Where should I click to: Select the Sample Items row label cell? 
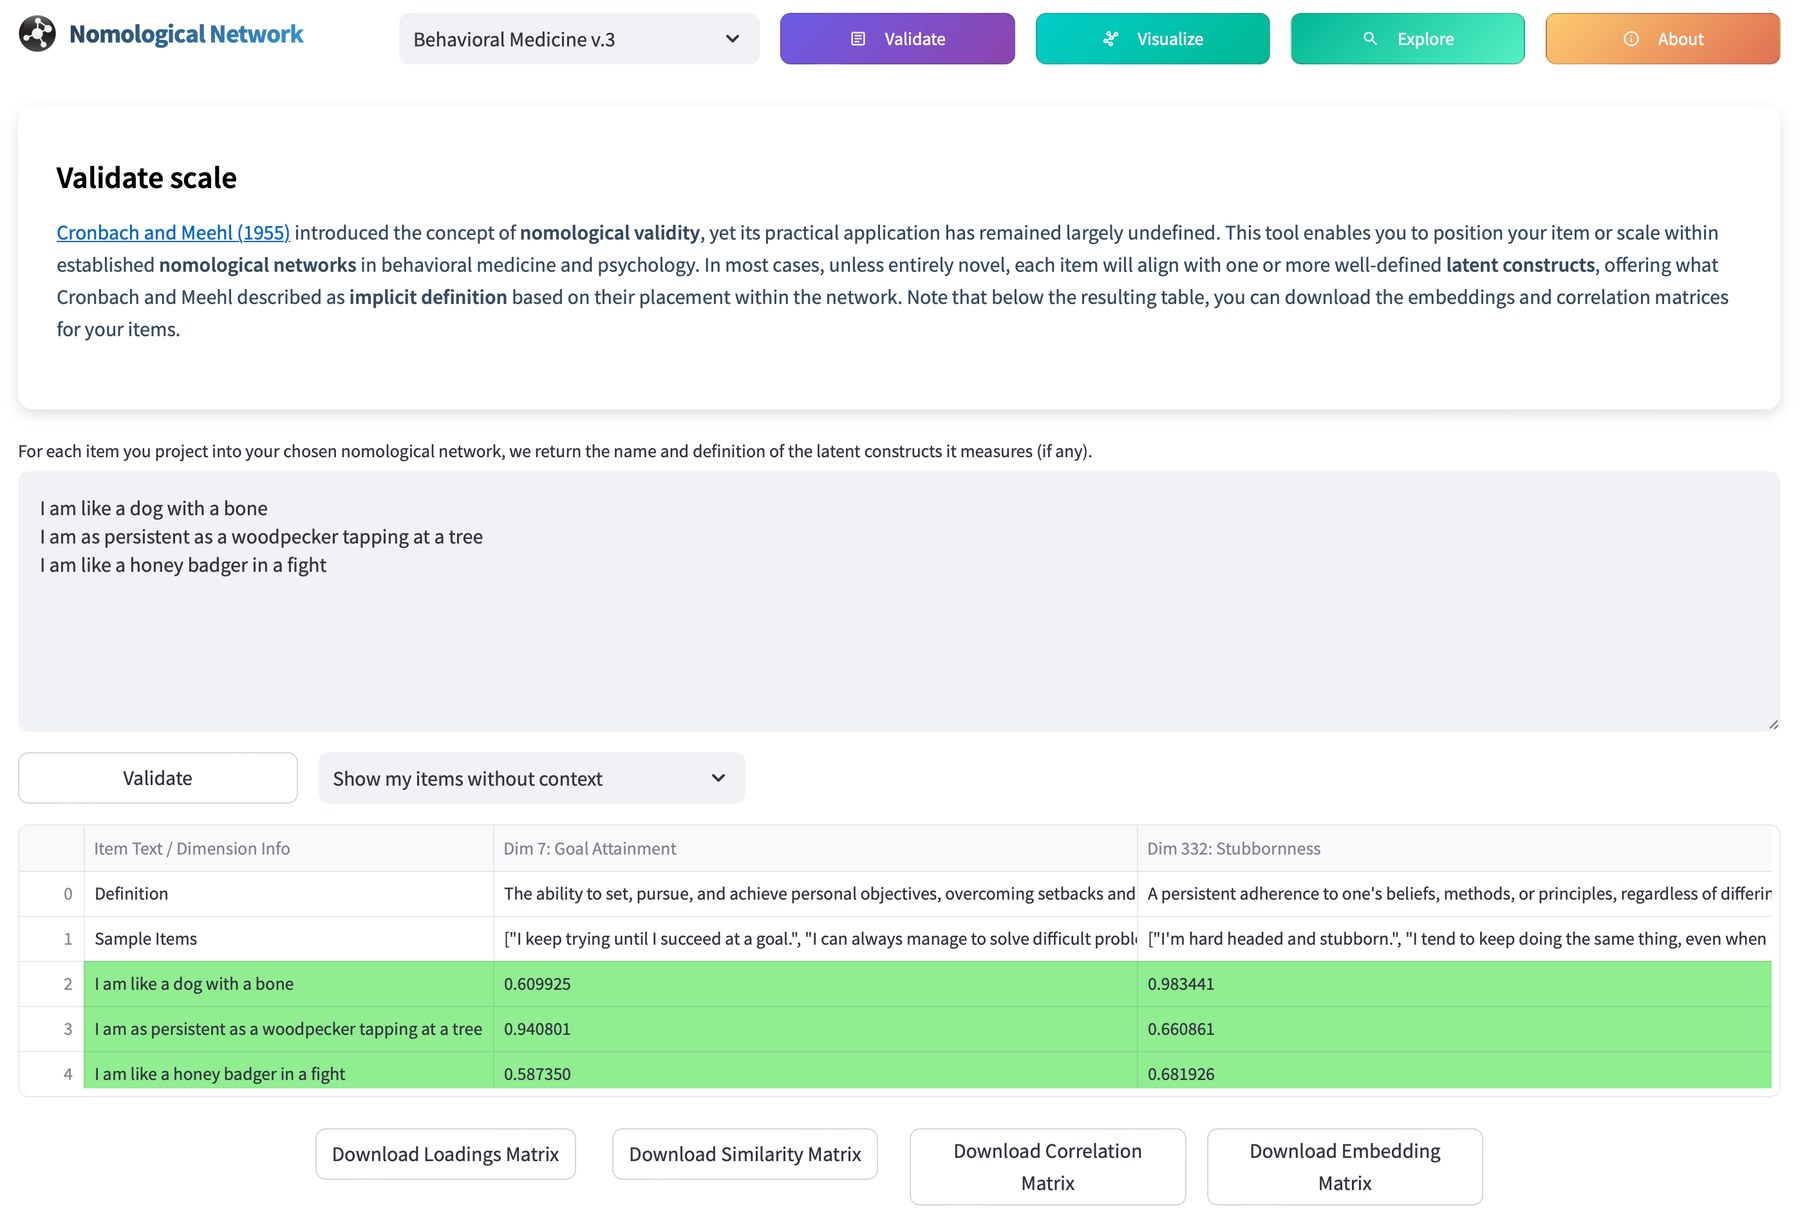(x=288, y=939)
